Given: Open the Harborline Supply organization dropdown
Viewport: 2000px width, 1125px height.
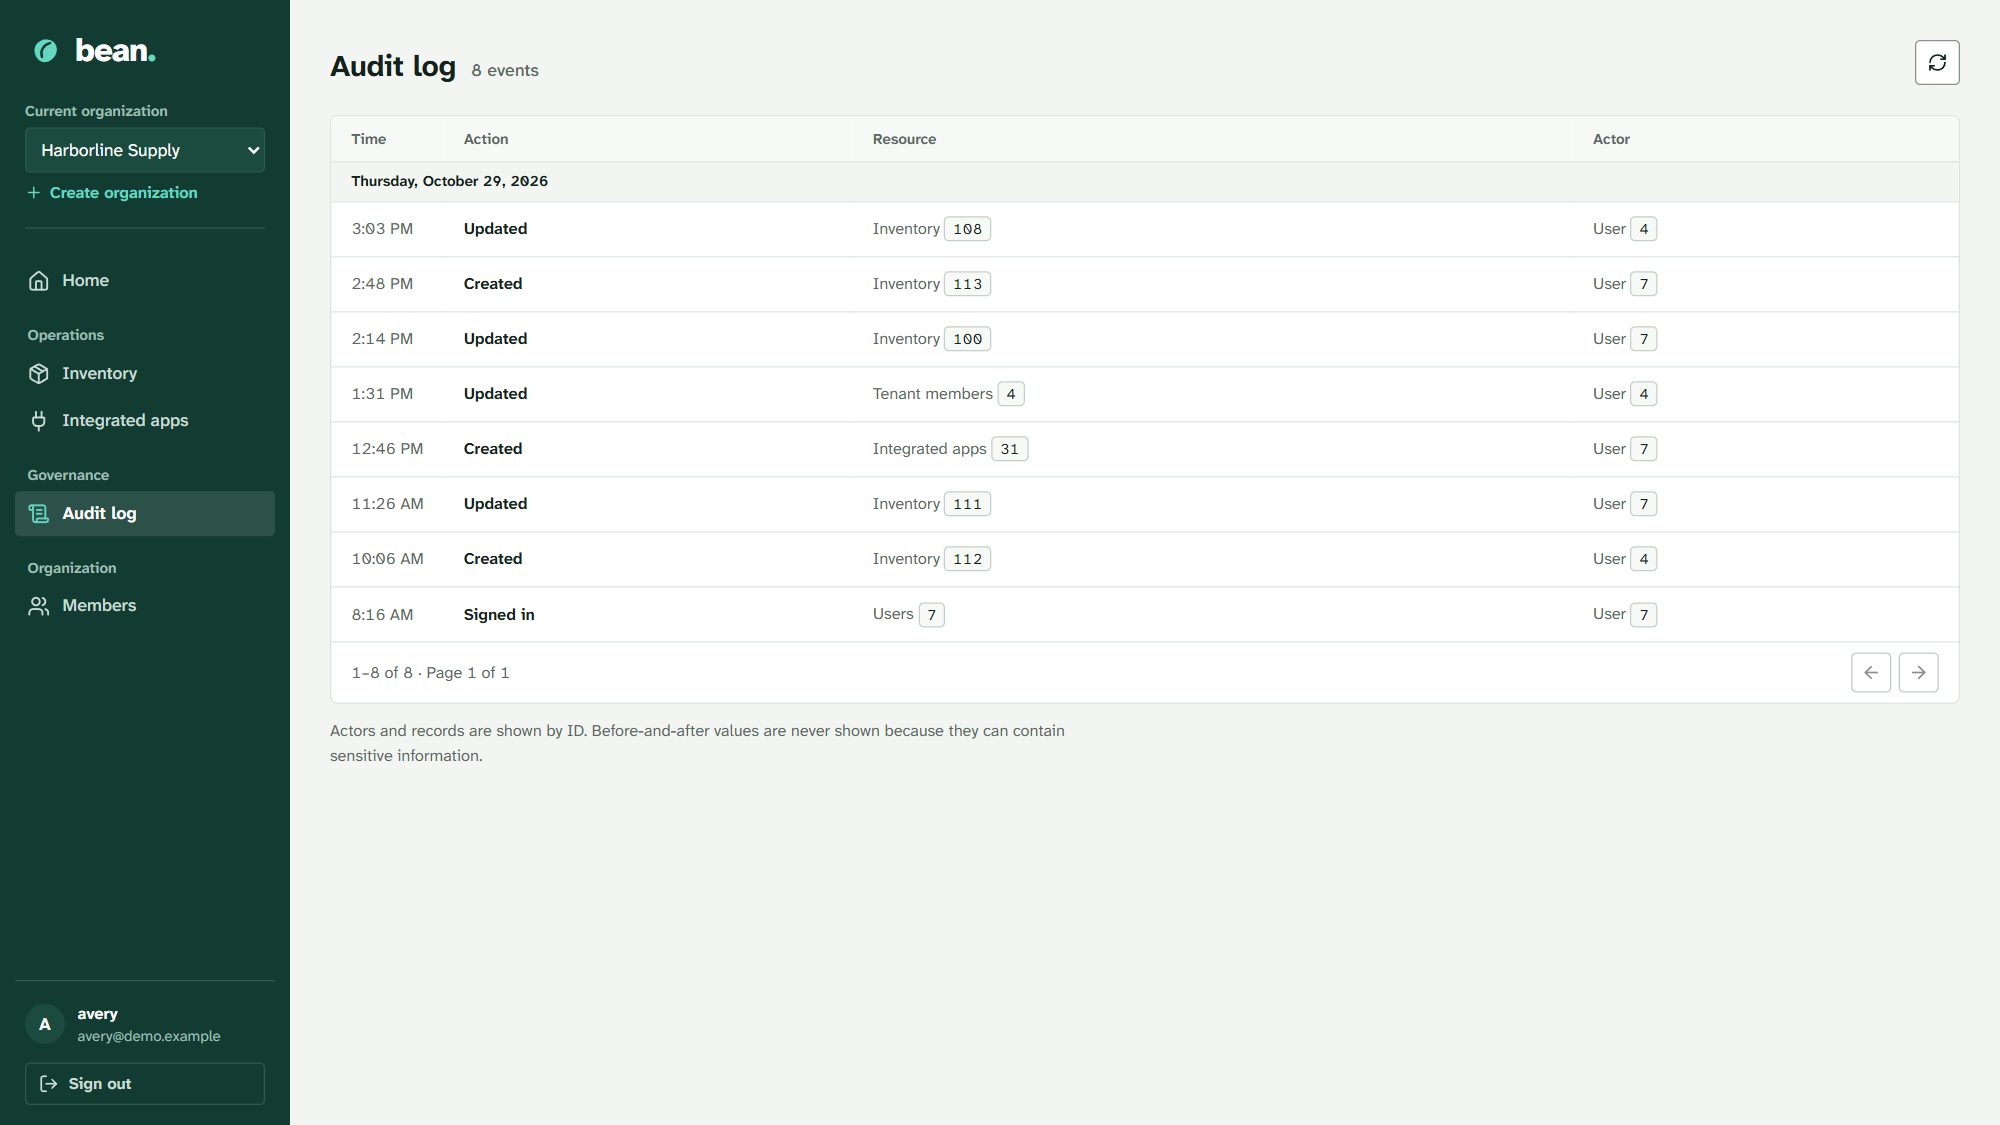Looking at the screenshot, I should pyautogui.click(x=145, y=150).
